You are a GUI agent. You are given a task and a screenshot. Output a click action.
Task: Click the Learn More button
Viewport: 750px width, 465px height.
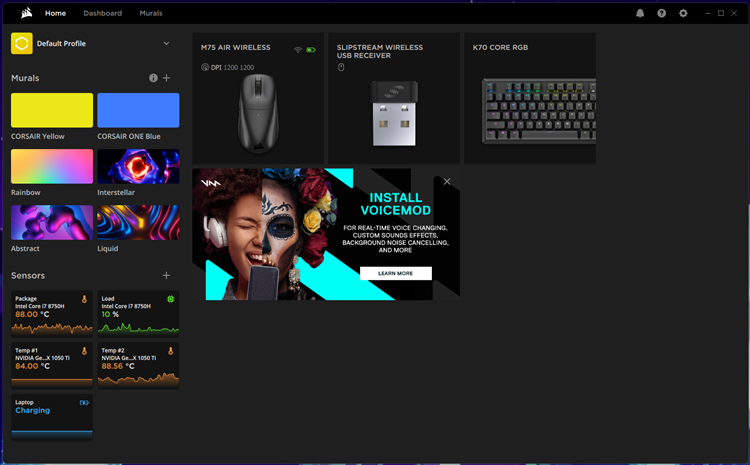pyautogui.click(x=396, y=273)
